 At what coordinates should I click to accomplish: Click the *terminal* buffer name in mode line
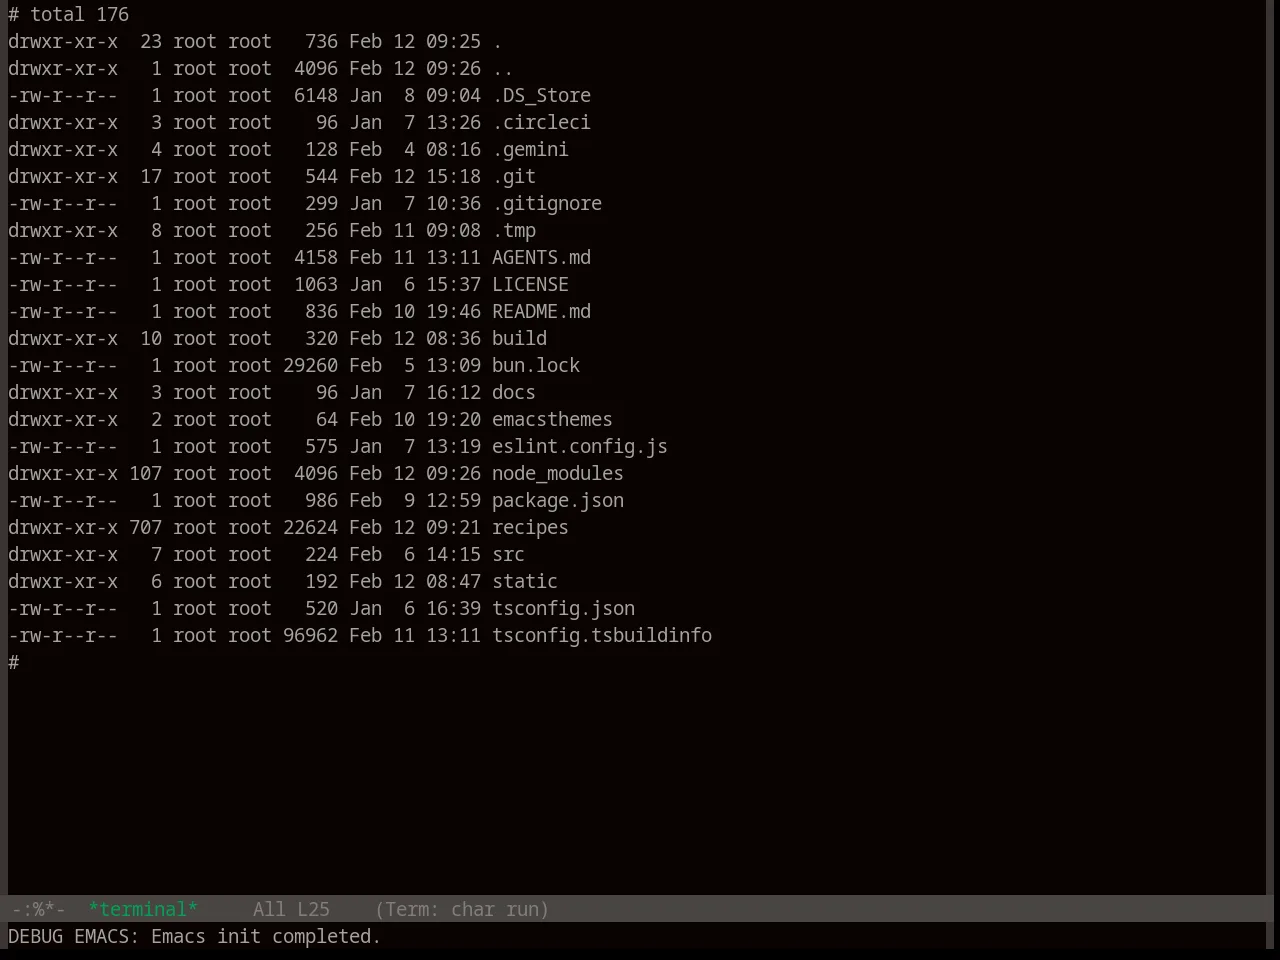tap(143, 909)
